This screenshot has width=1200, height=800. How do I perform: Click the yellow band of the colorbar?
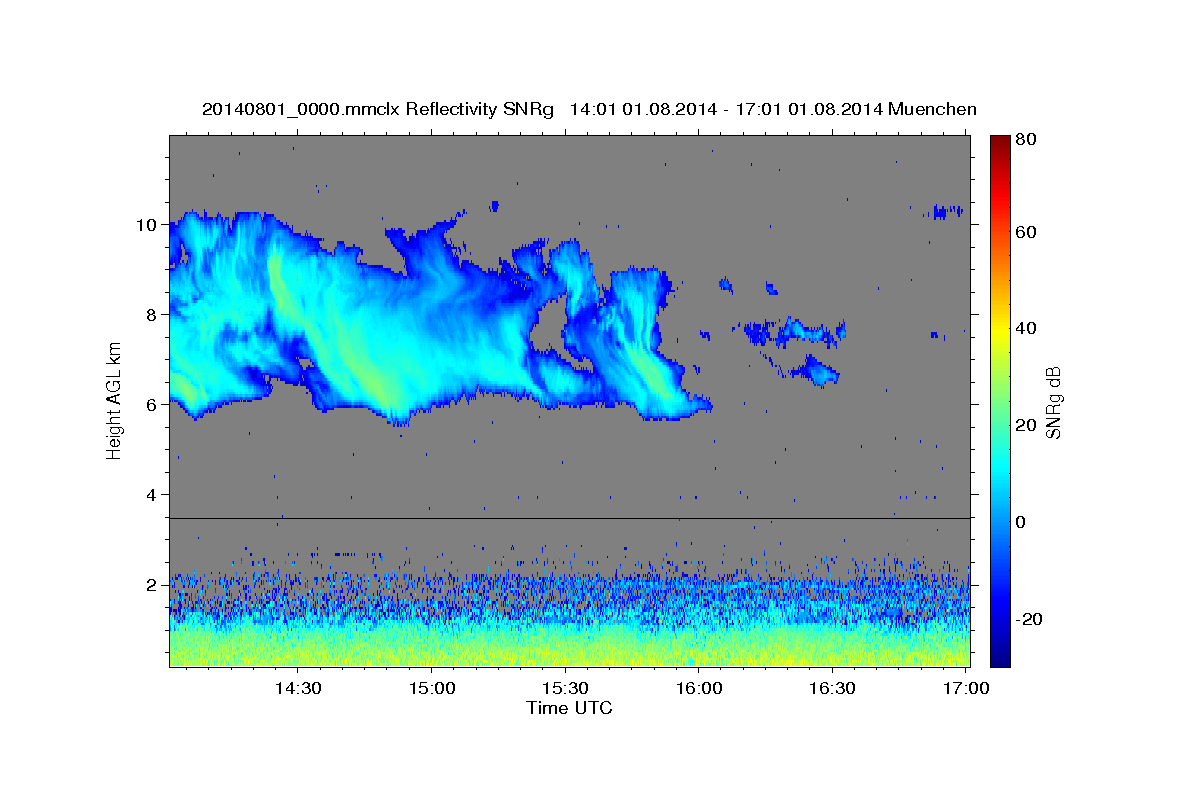(x=999, y=330)
